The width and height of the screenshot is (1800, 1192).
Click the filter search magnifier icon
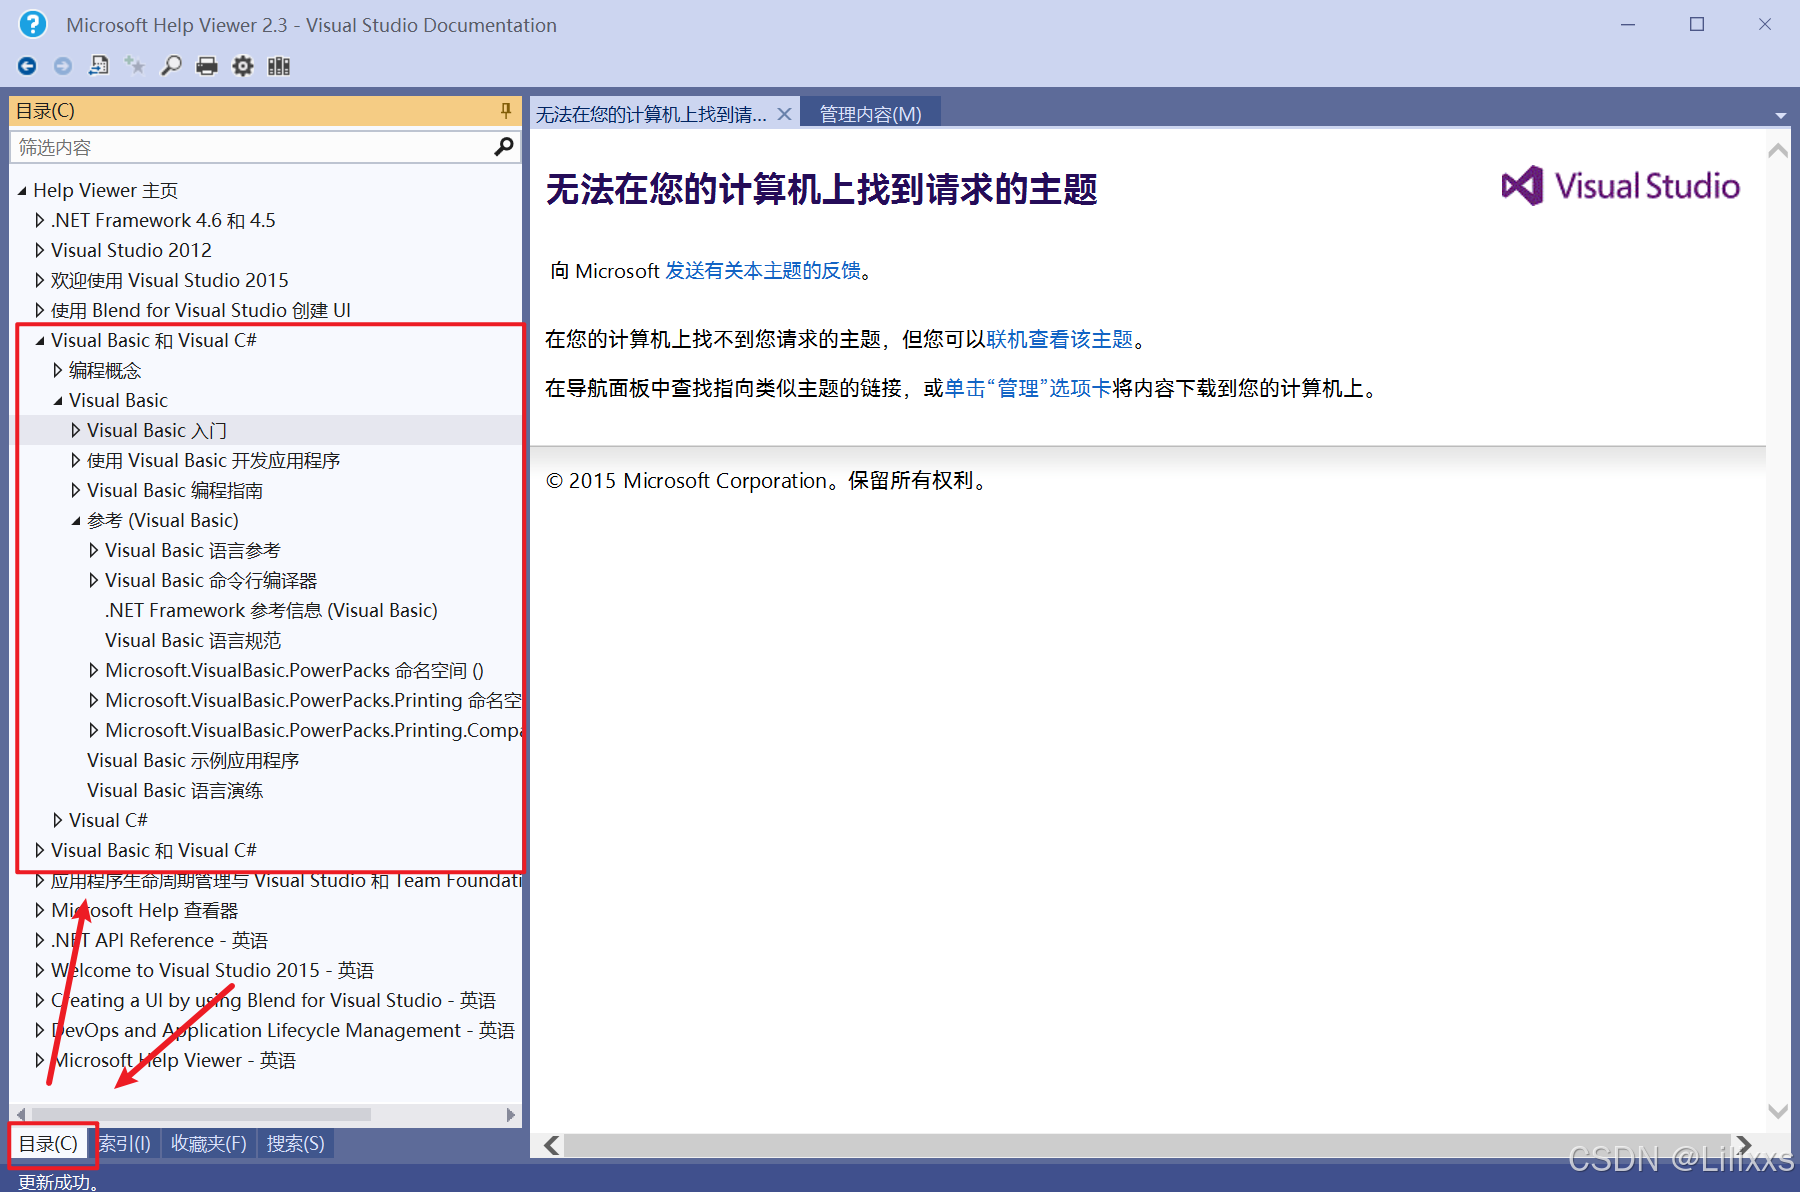504,147
